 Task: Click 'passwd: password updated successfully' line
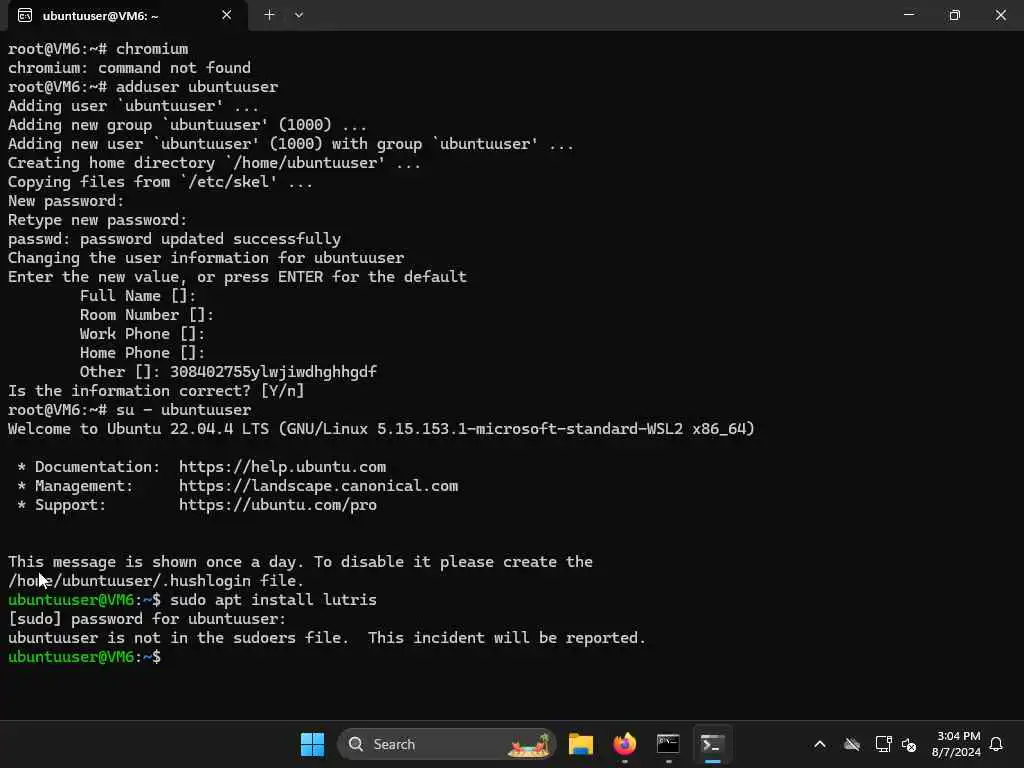coord(174,239)
